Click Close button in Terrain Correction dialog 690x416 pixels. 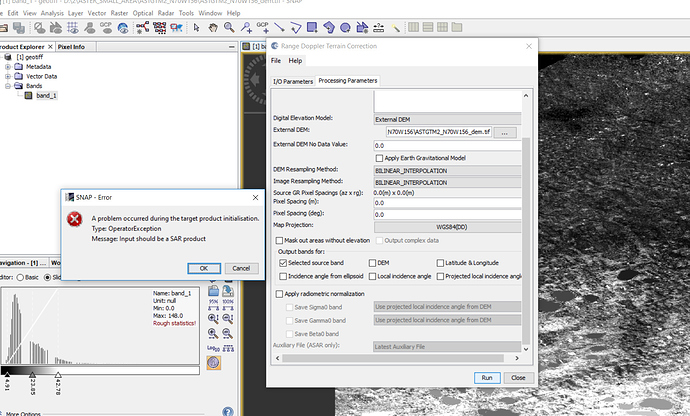518,378
